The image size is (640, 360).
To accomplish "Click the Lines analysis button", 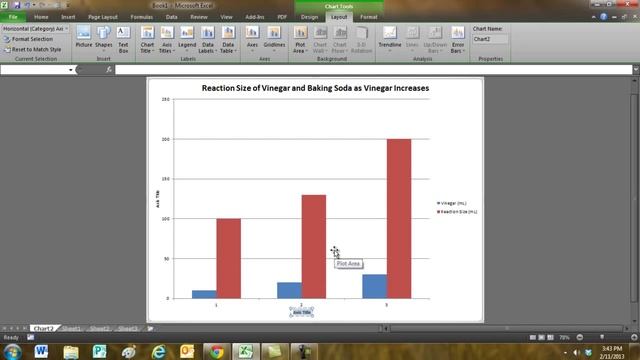I will (x=412, y=38).
